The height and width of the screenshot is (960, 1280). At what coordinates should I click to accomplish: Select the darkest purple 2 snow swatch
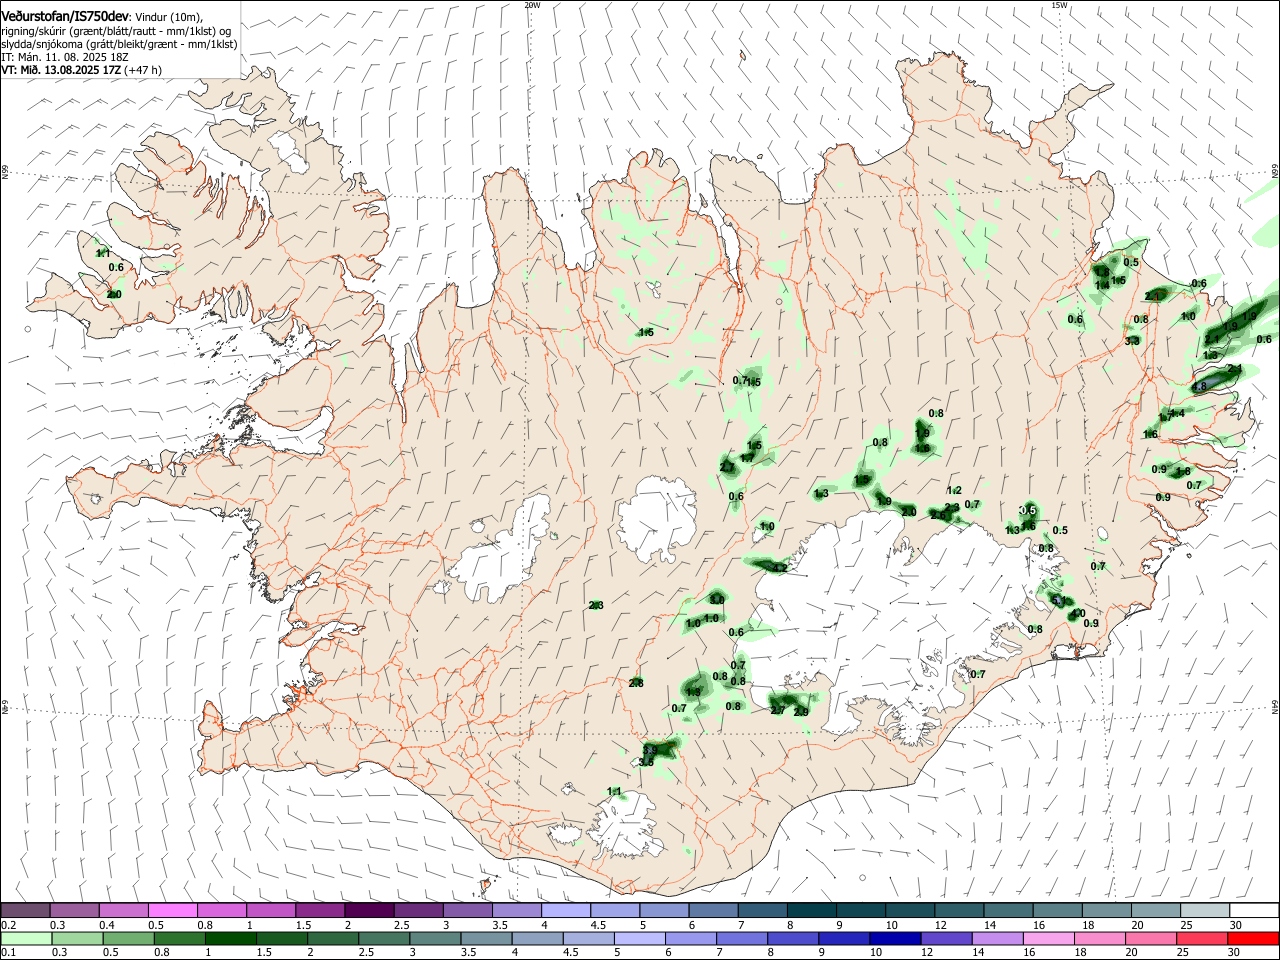(369, 910)
